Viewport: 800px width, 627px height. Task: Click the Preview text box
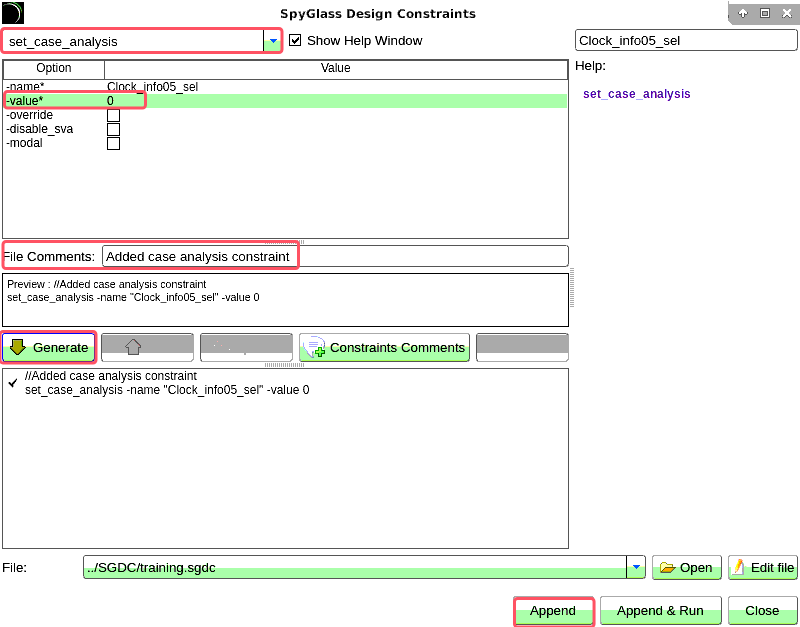(x=285, y=300)
